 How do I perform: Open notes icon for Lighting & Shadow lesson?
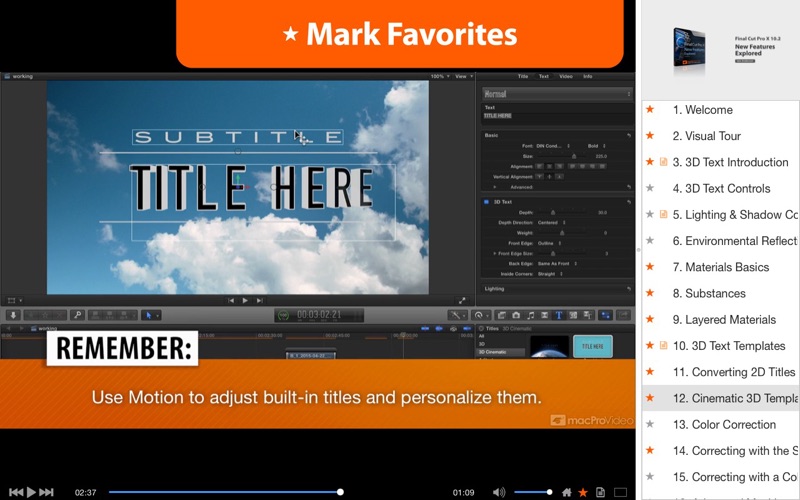point(663,214)
